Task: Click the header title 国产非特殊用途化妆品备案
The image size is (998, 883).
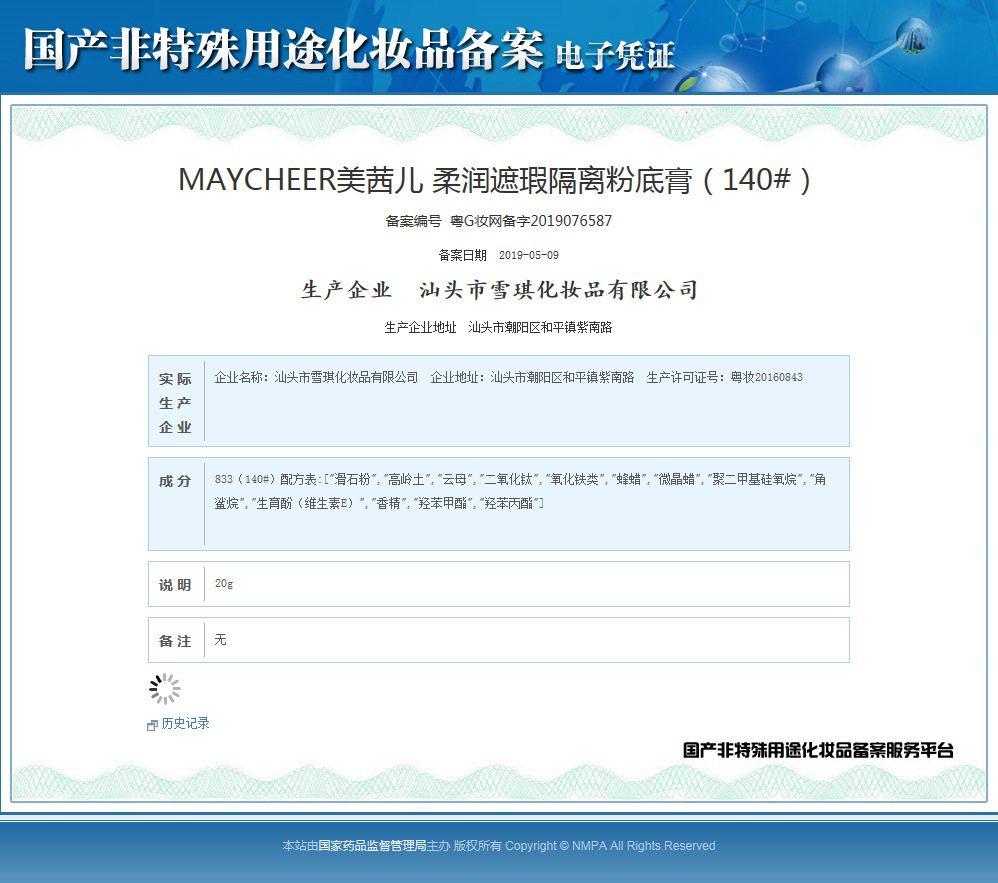Action: click(283, 49)
